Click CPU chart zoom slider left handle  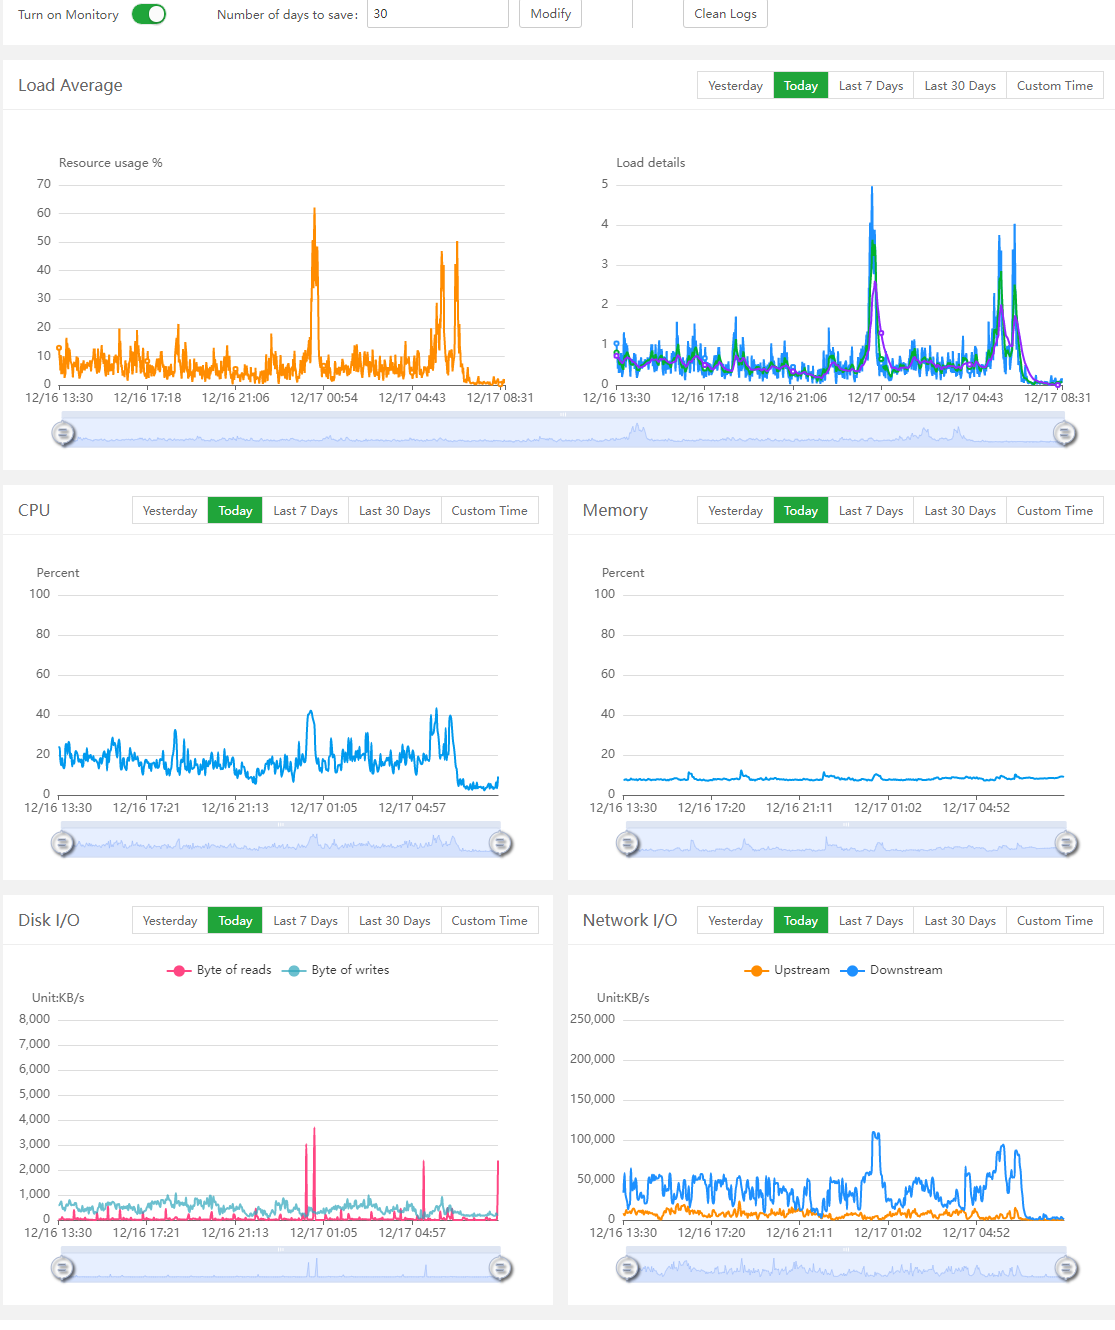pyautogui.click(x=63, y=843)
